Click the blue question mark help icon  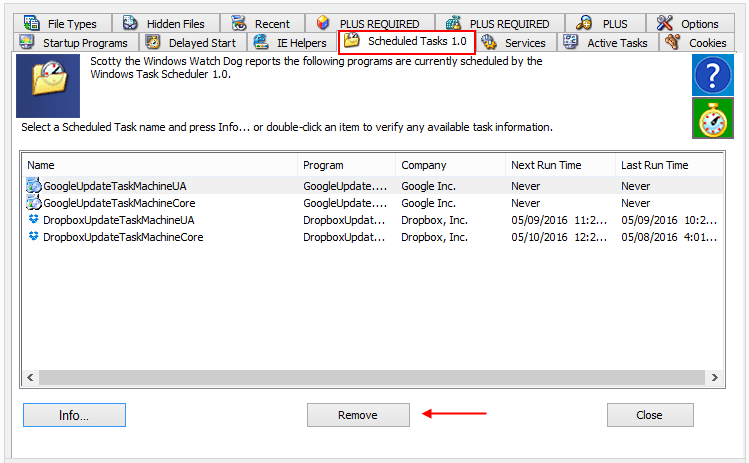click(713, 75)
